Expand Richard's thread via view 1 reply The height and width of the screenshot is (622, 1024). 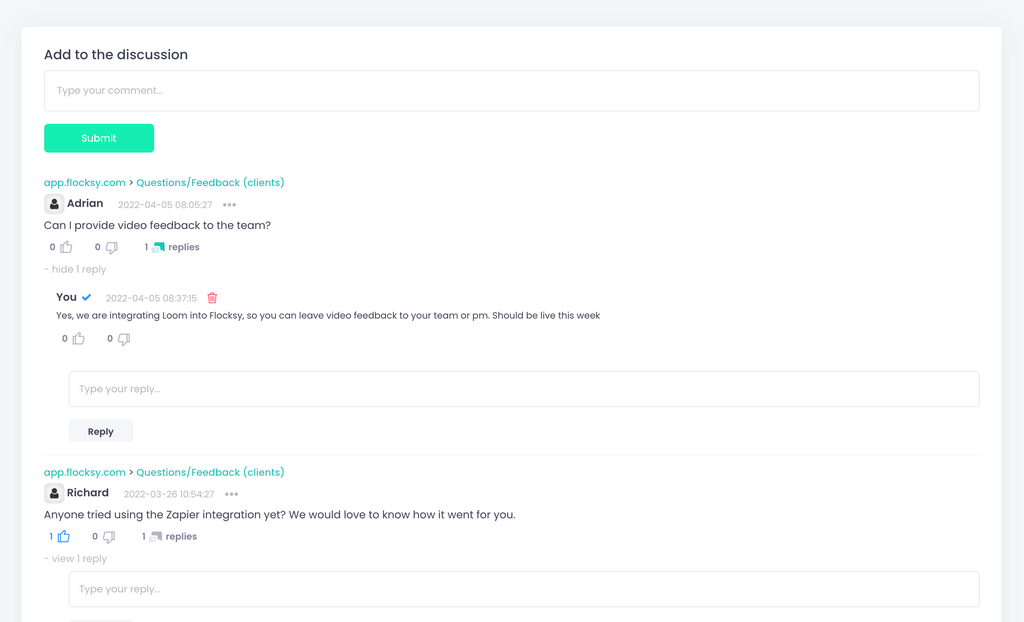pyautogui.click(x=76, y=559)
